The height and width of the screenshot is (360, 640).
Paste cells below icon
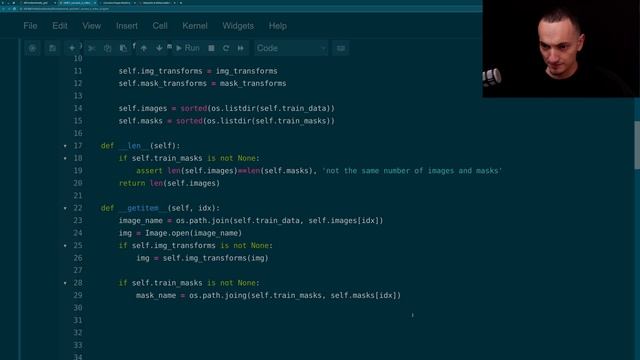click(123, 48)
